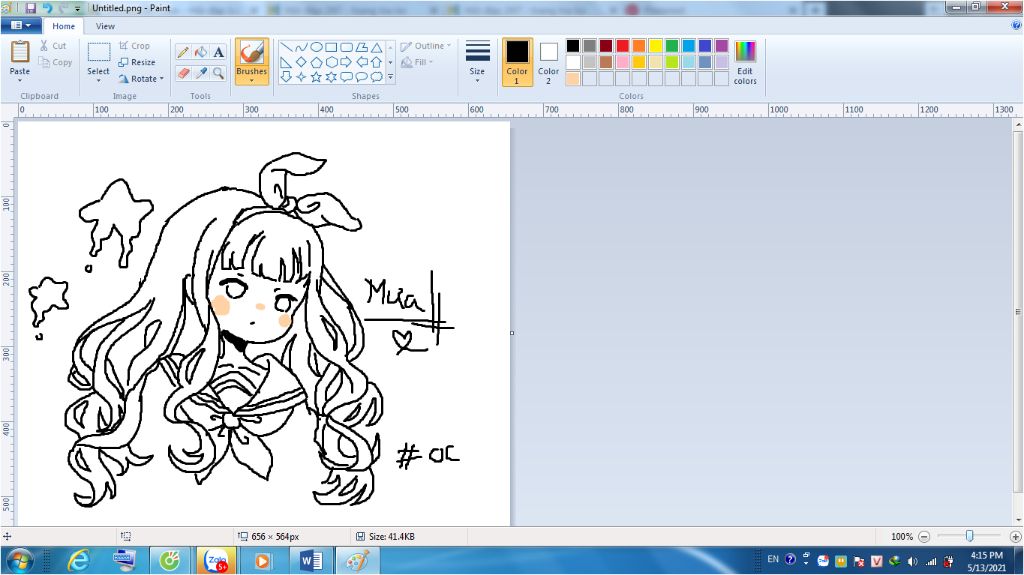Open Zalo from the taskbar
This screenshot has height=575, width=1024.
click(216, 561)
